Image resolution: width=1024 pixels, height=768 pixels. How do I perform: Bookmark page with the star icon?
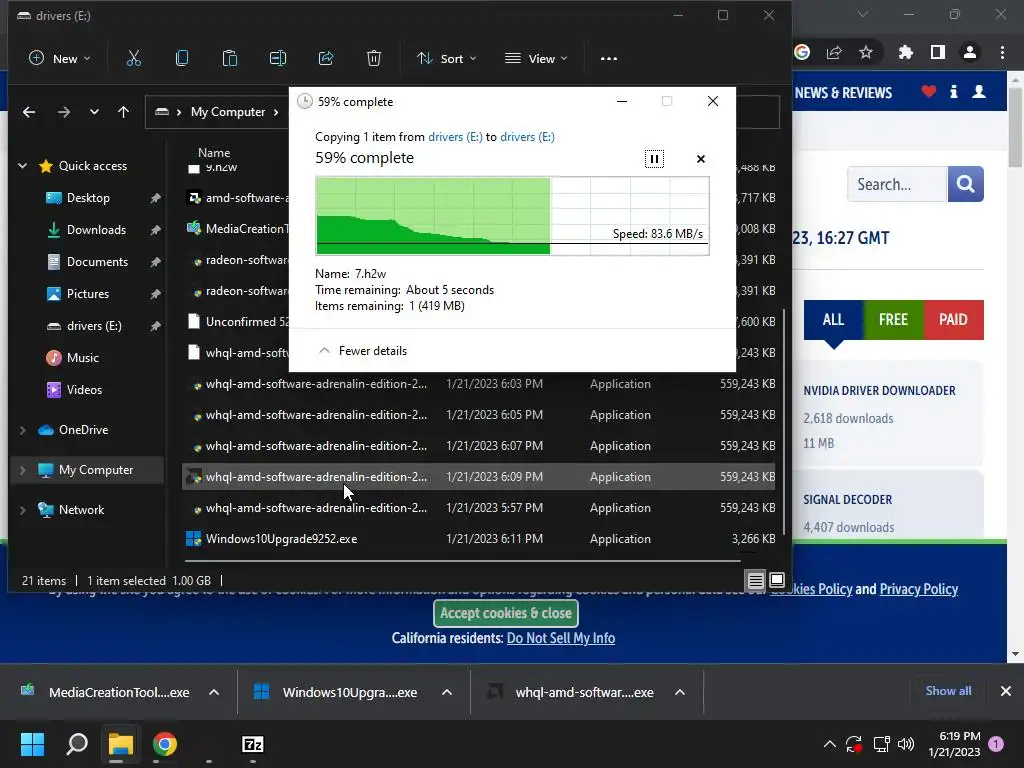866,52
